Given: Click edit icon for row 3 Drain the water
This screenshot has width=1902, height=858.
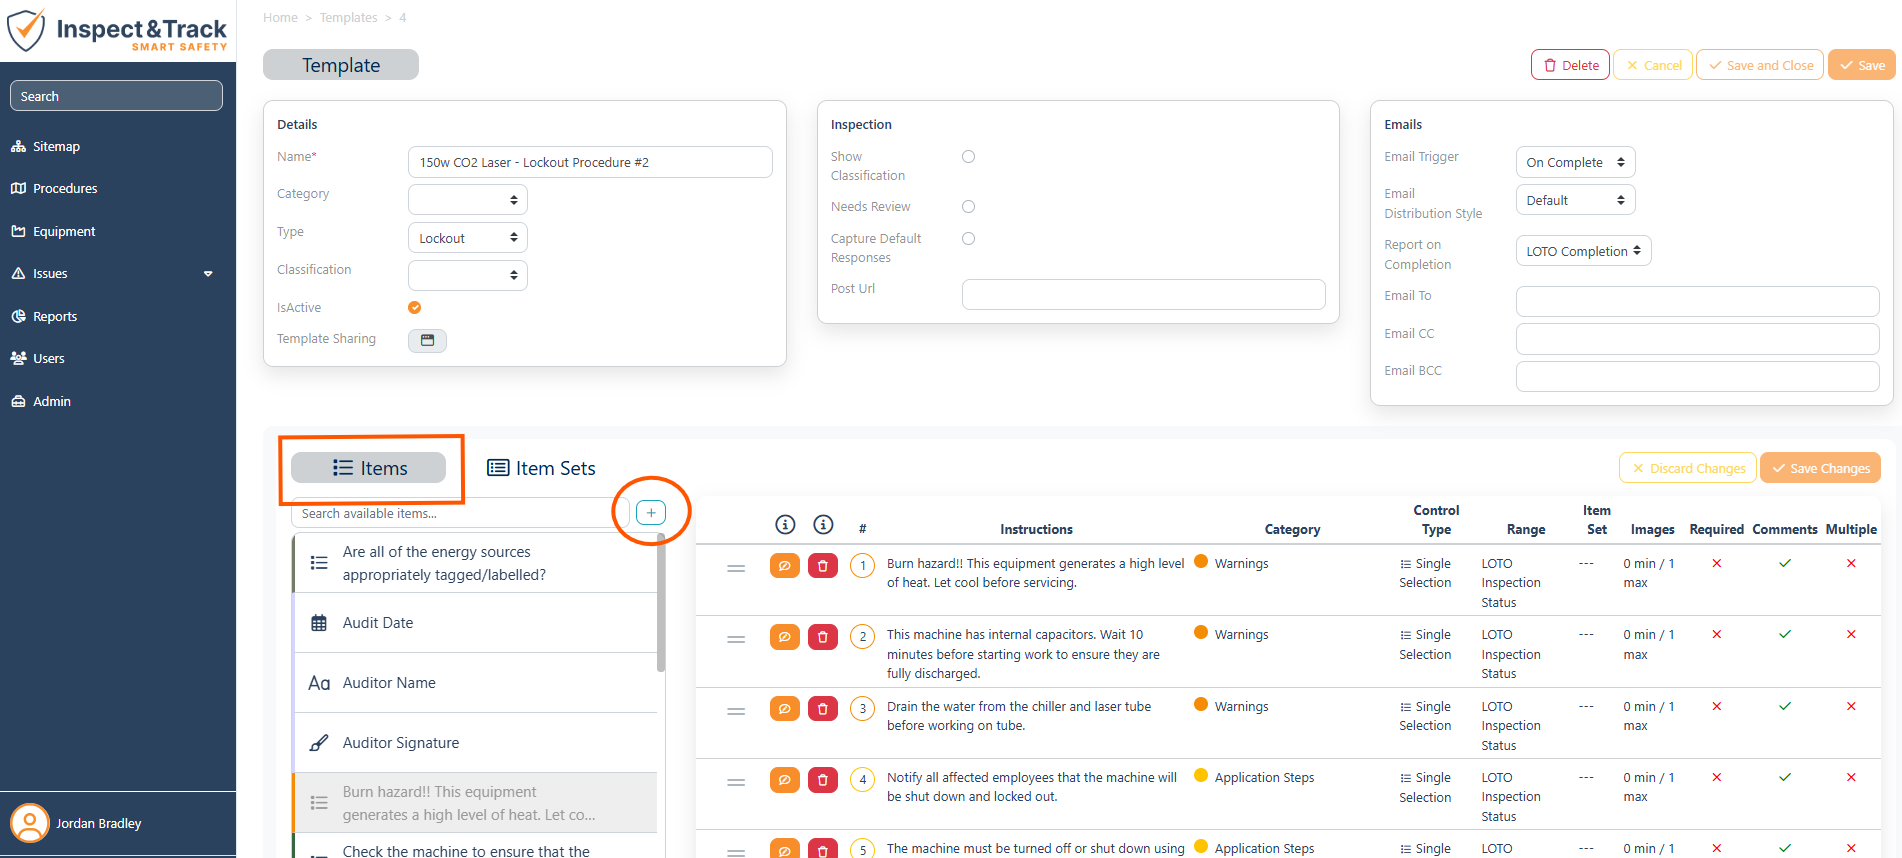Looking at the screenshot, I should (x=785, y=709).
